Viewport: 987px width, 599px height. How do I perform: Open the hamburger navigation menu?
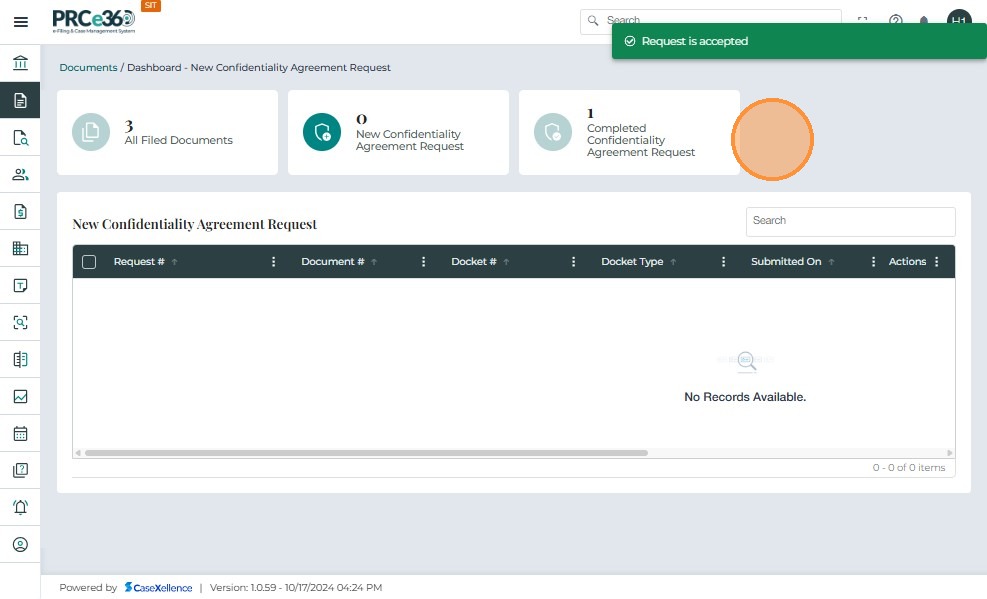click(x=20, y=22)
